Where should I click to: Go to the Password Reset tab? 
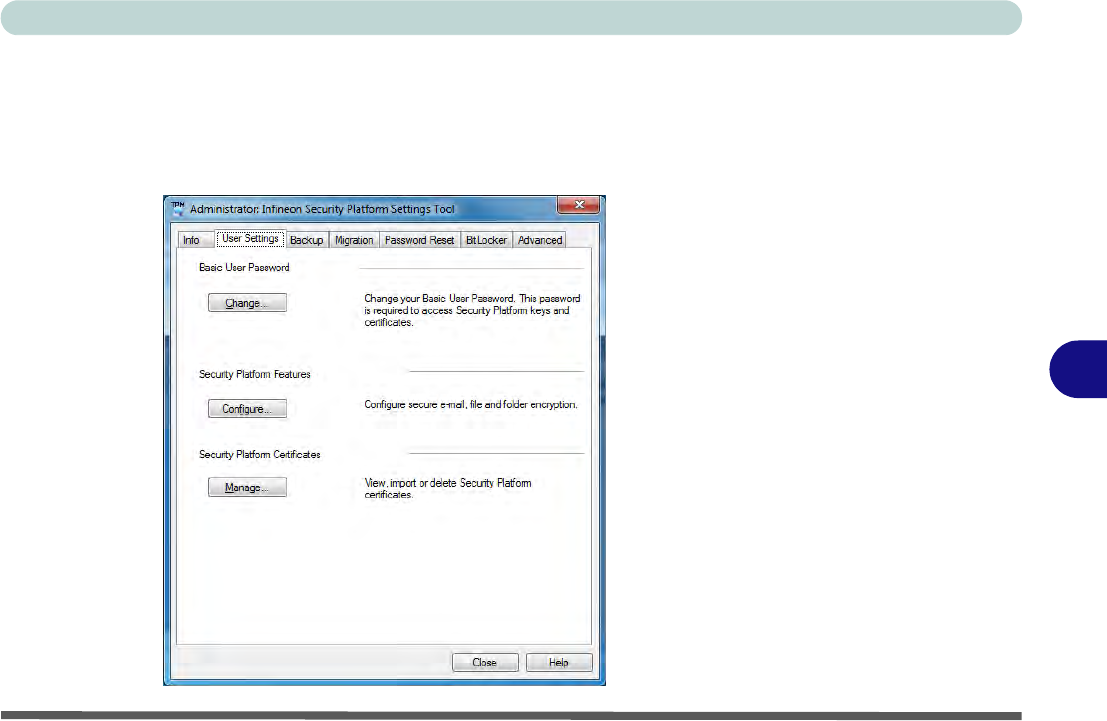tap(419, 240)
